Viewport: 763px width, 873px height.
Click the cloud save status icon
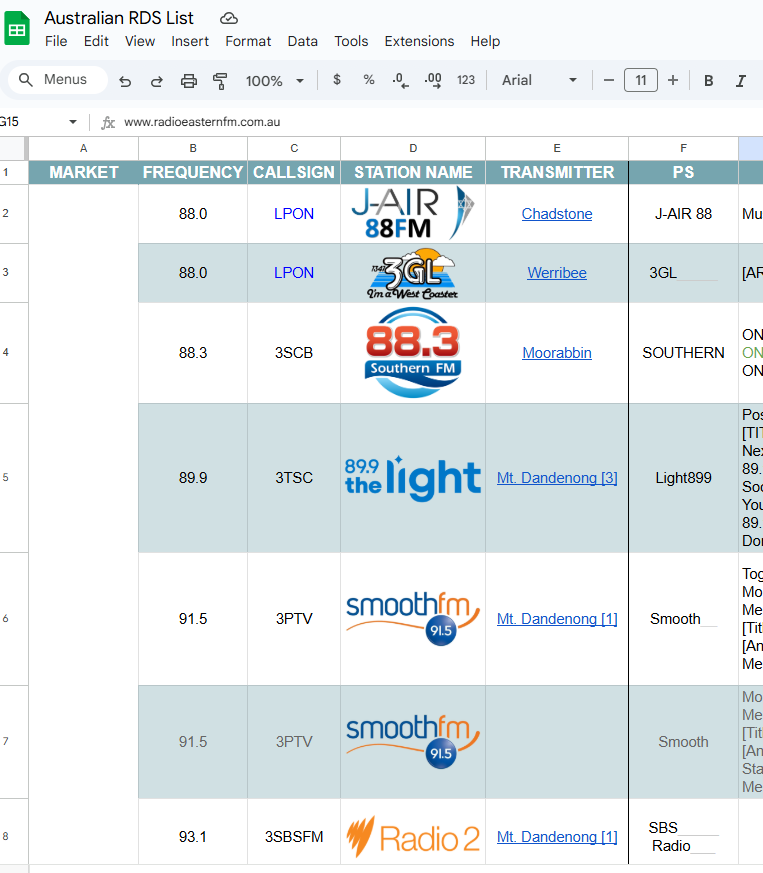(x=229, y=18)
